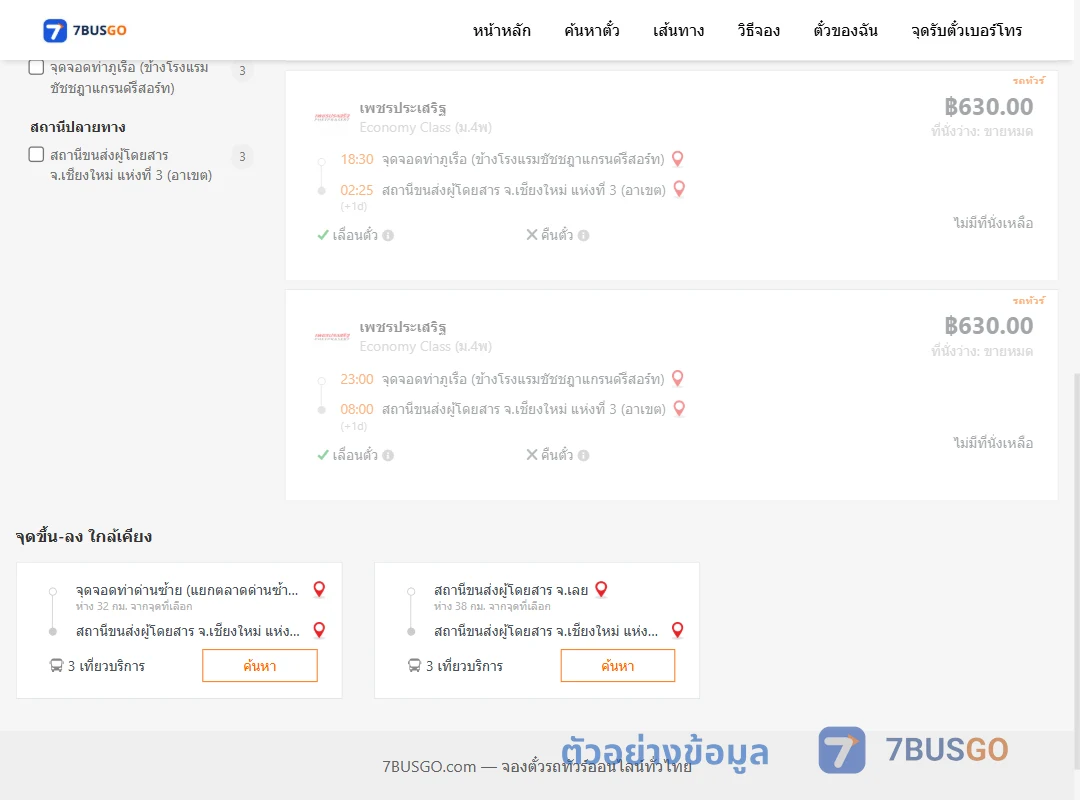This screenshot has height=800, width=1080.
Task: Click 7BUSGO.com footer text
Action: (537, 766)
